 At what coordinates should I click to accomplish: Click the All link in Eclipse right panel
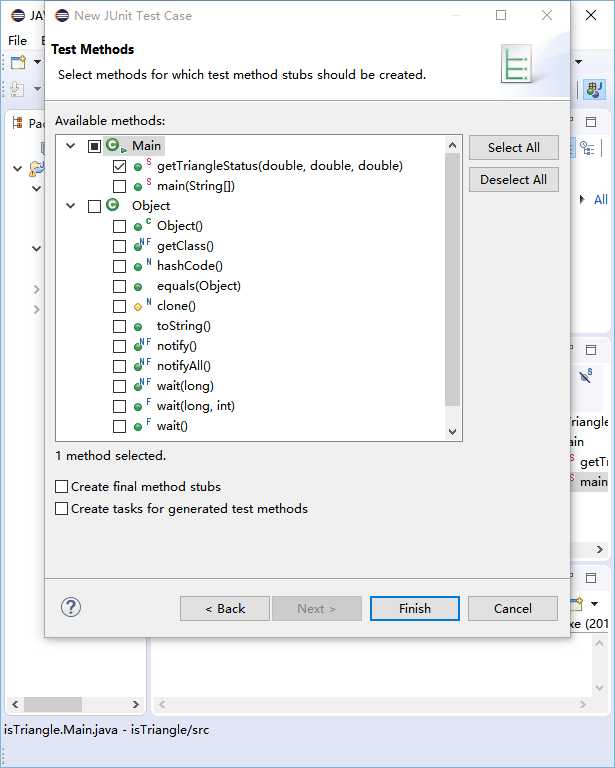click(x=600, y=200)
